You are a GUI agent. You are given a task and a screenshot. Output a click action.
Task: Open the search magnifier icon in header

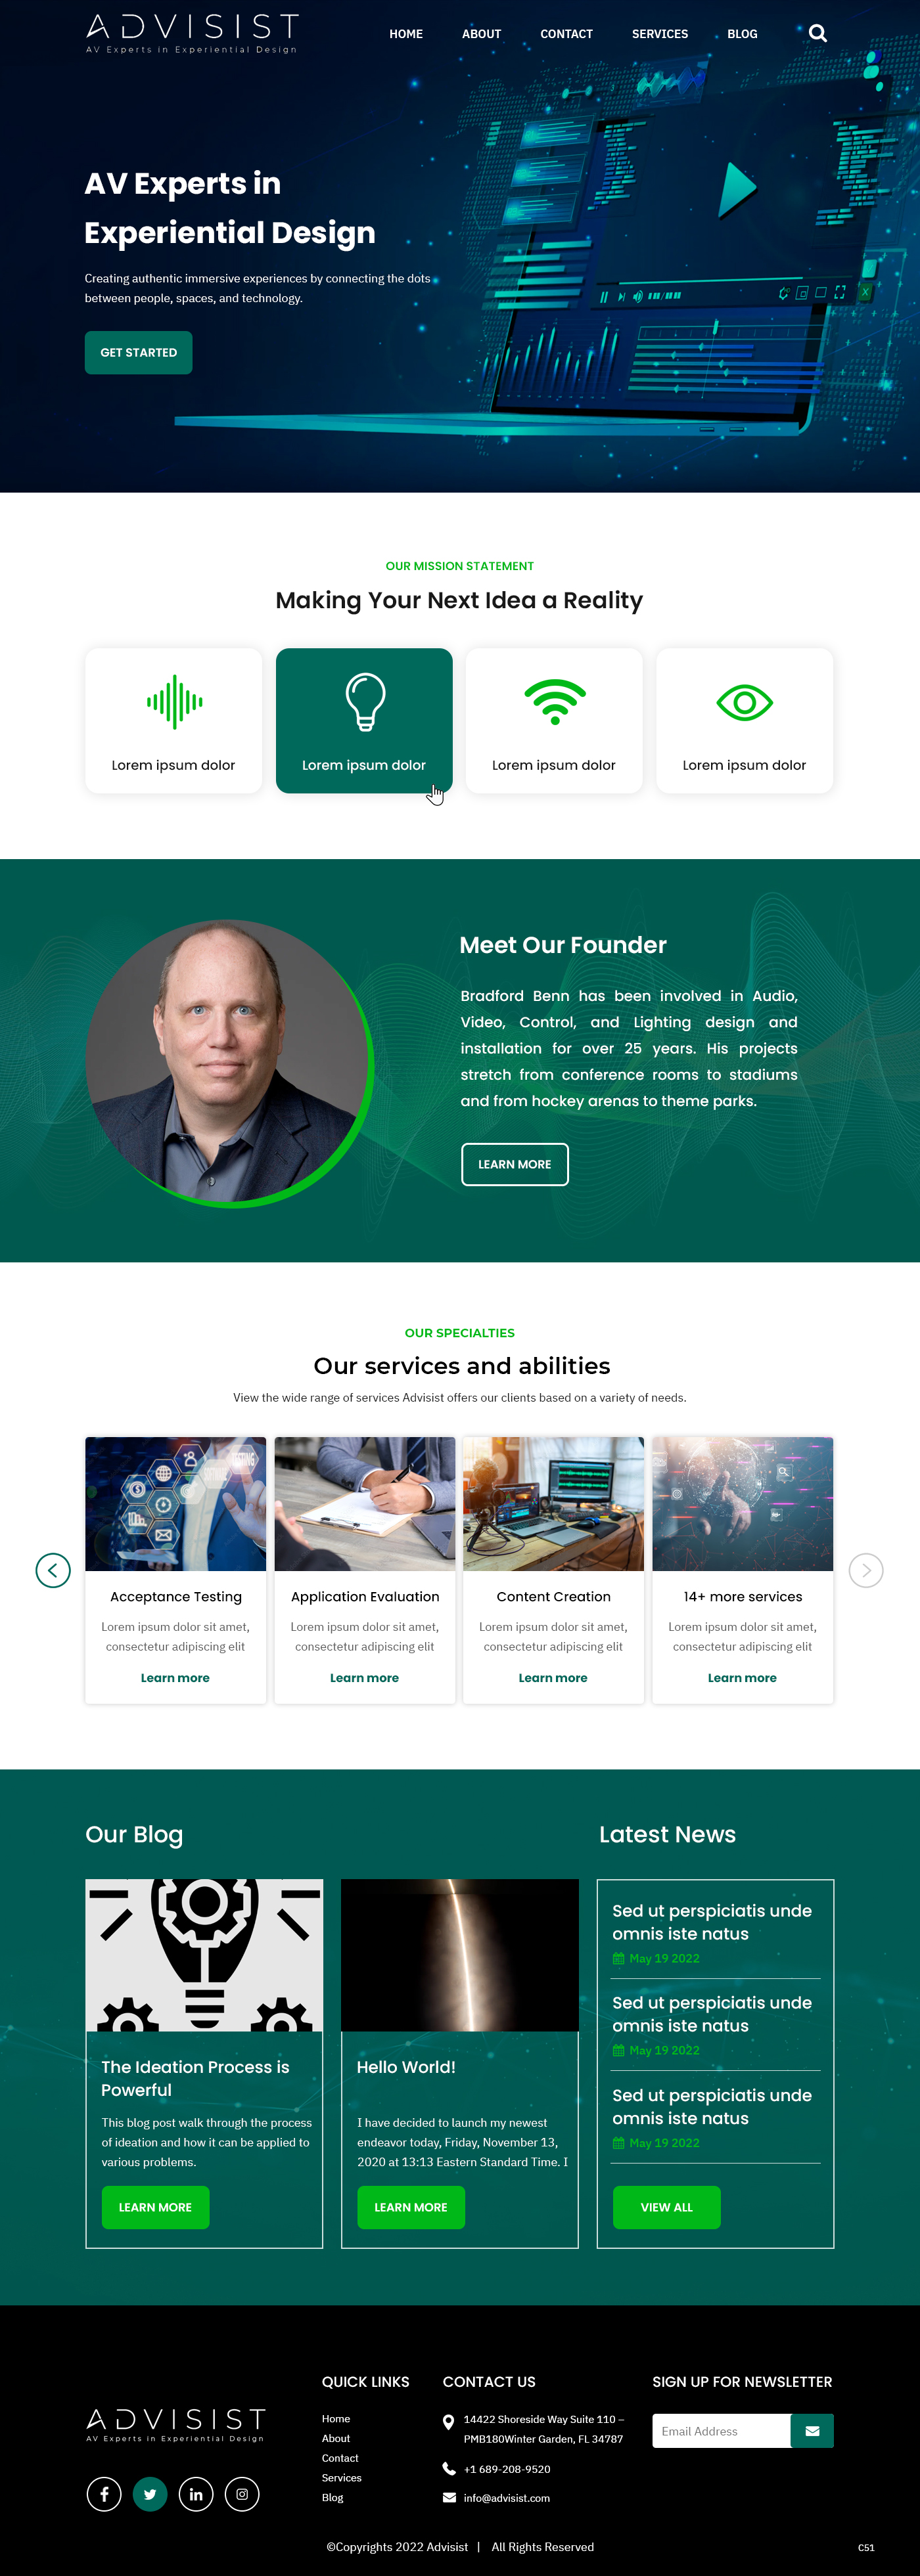(x=817, y=33)
